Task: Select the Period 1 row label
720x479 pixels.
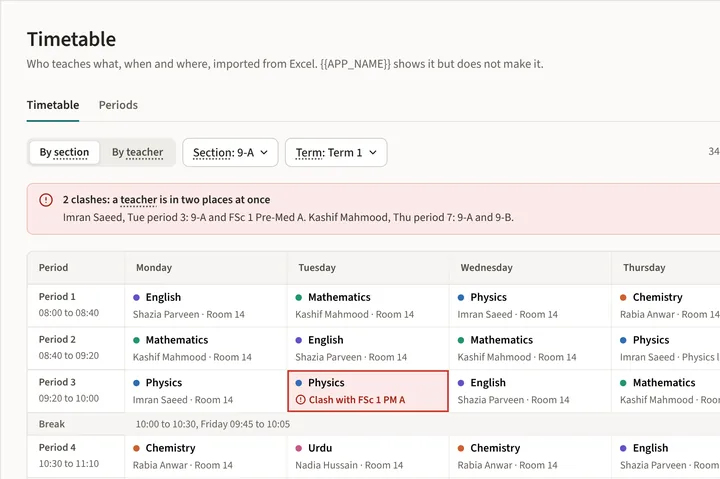Action: coord(57,297)
